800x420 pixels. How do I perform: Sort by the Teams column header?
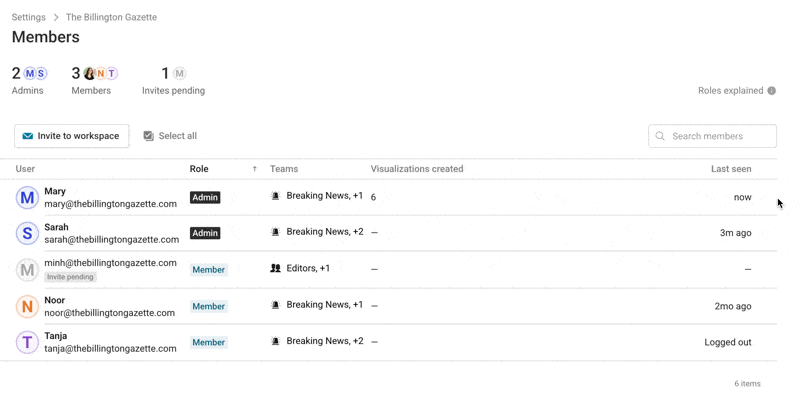click(x=284, y=169)
